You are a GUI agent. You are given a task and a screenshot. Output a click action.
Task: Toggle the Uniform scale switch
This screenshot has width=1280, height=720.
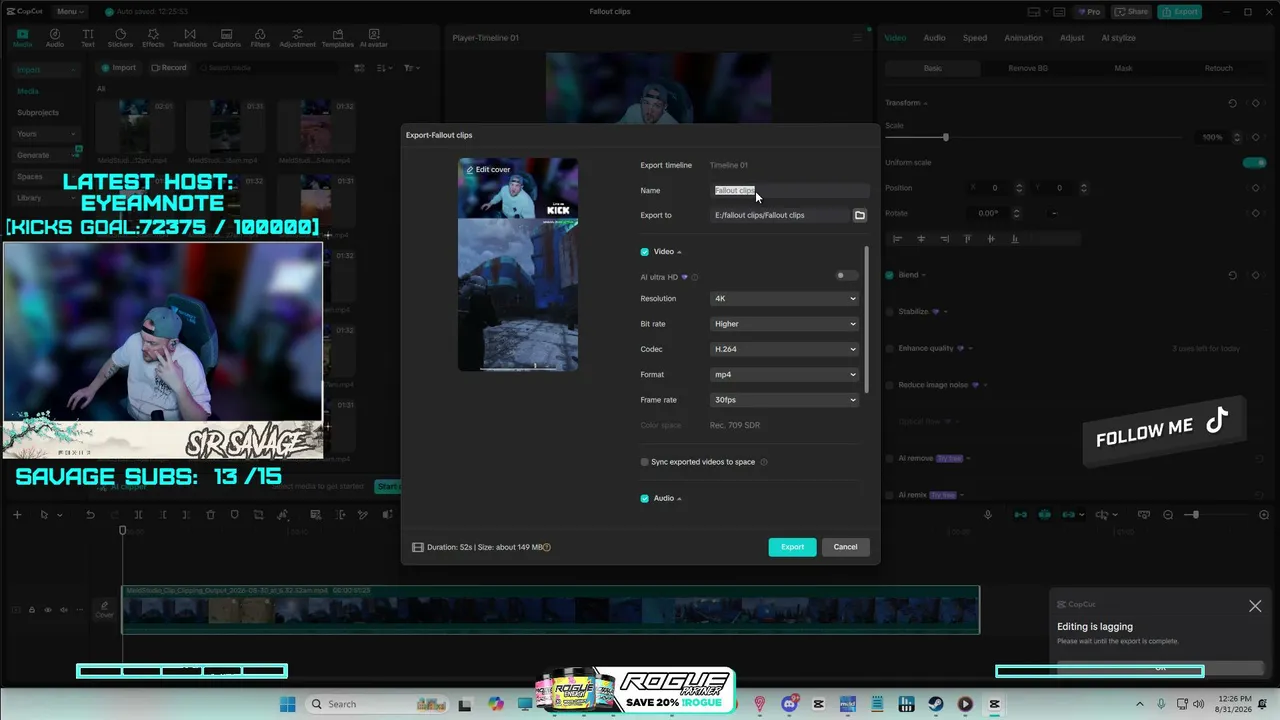click(x=1254, y=163)
